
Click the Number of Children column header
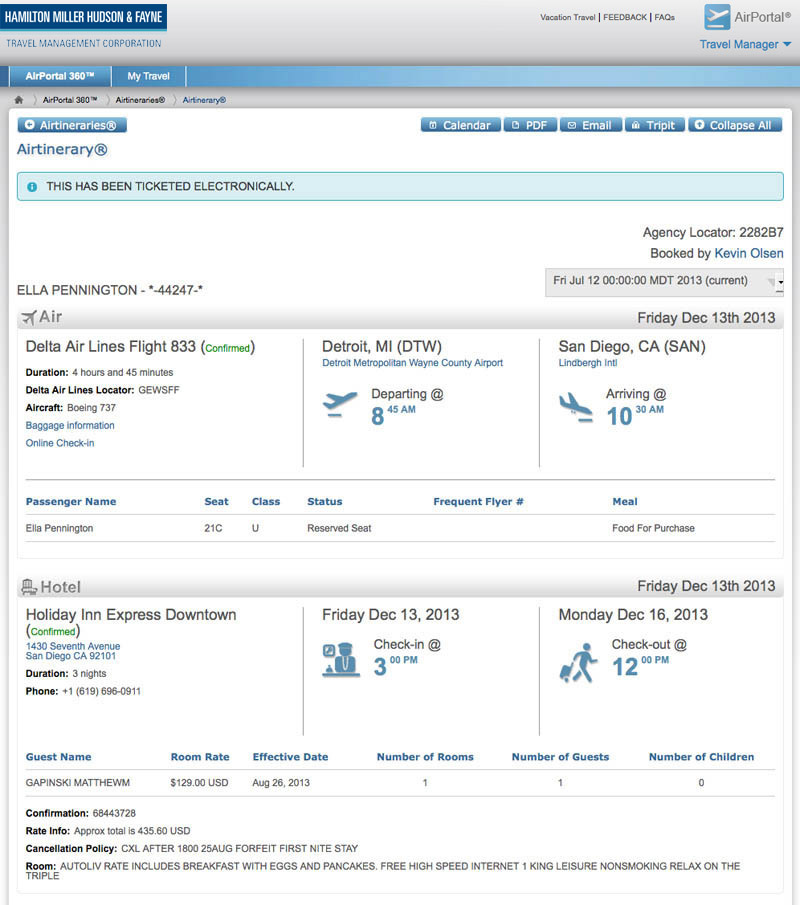[701, 757]
